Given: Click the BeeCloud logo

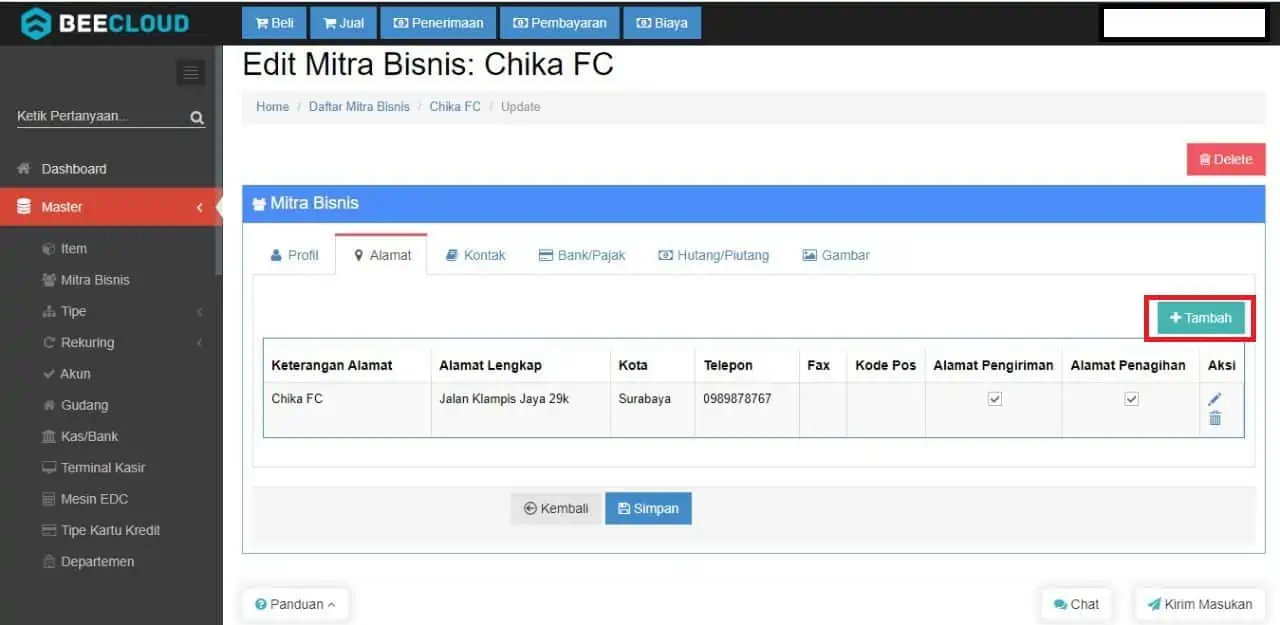Looking at the screenshot, I should [x=105, y=23].
